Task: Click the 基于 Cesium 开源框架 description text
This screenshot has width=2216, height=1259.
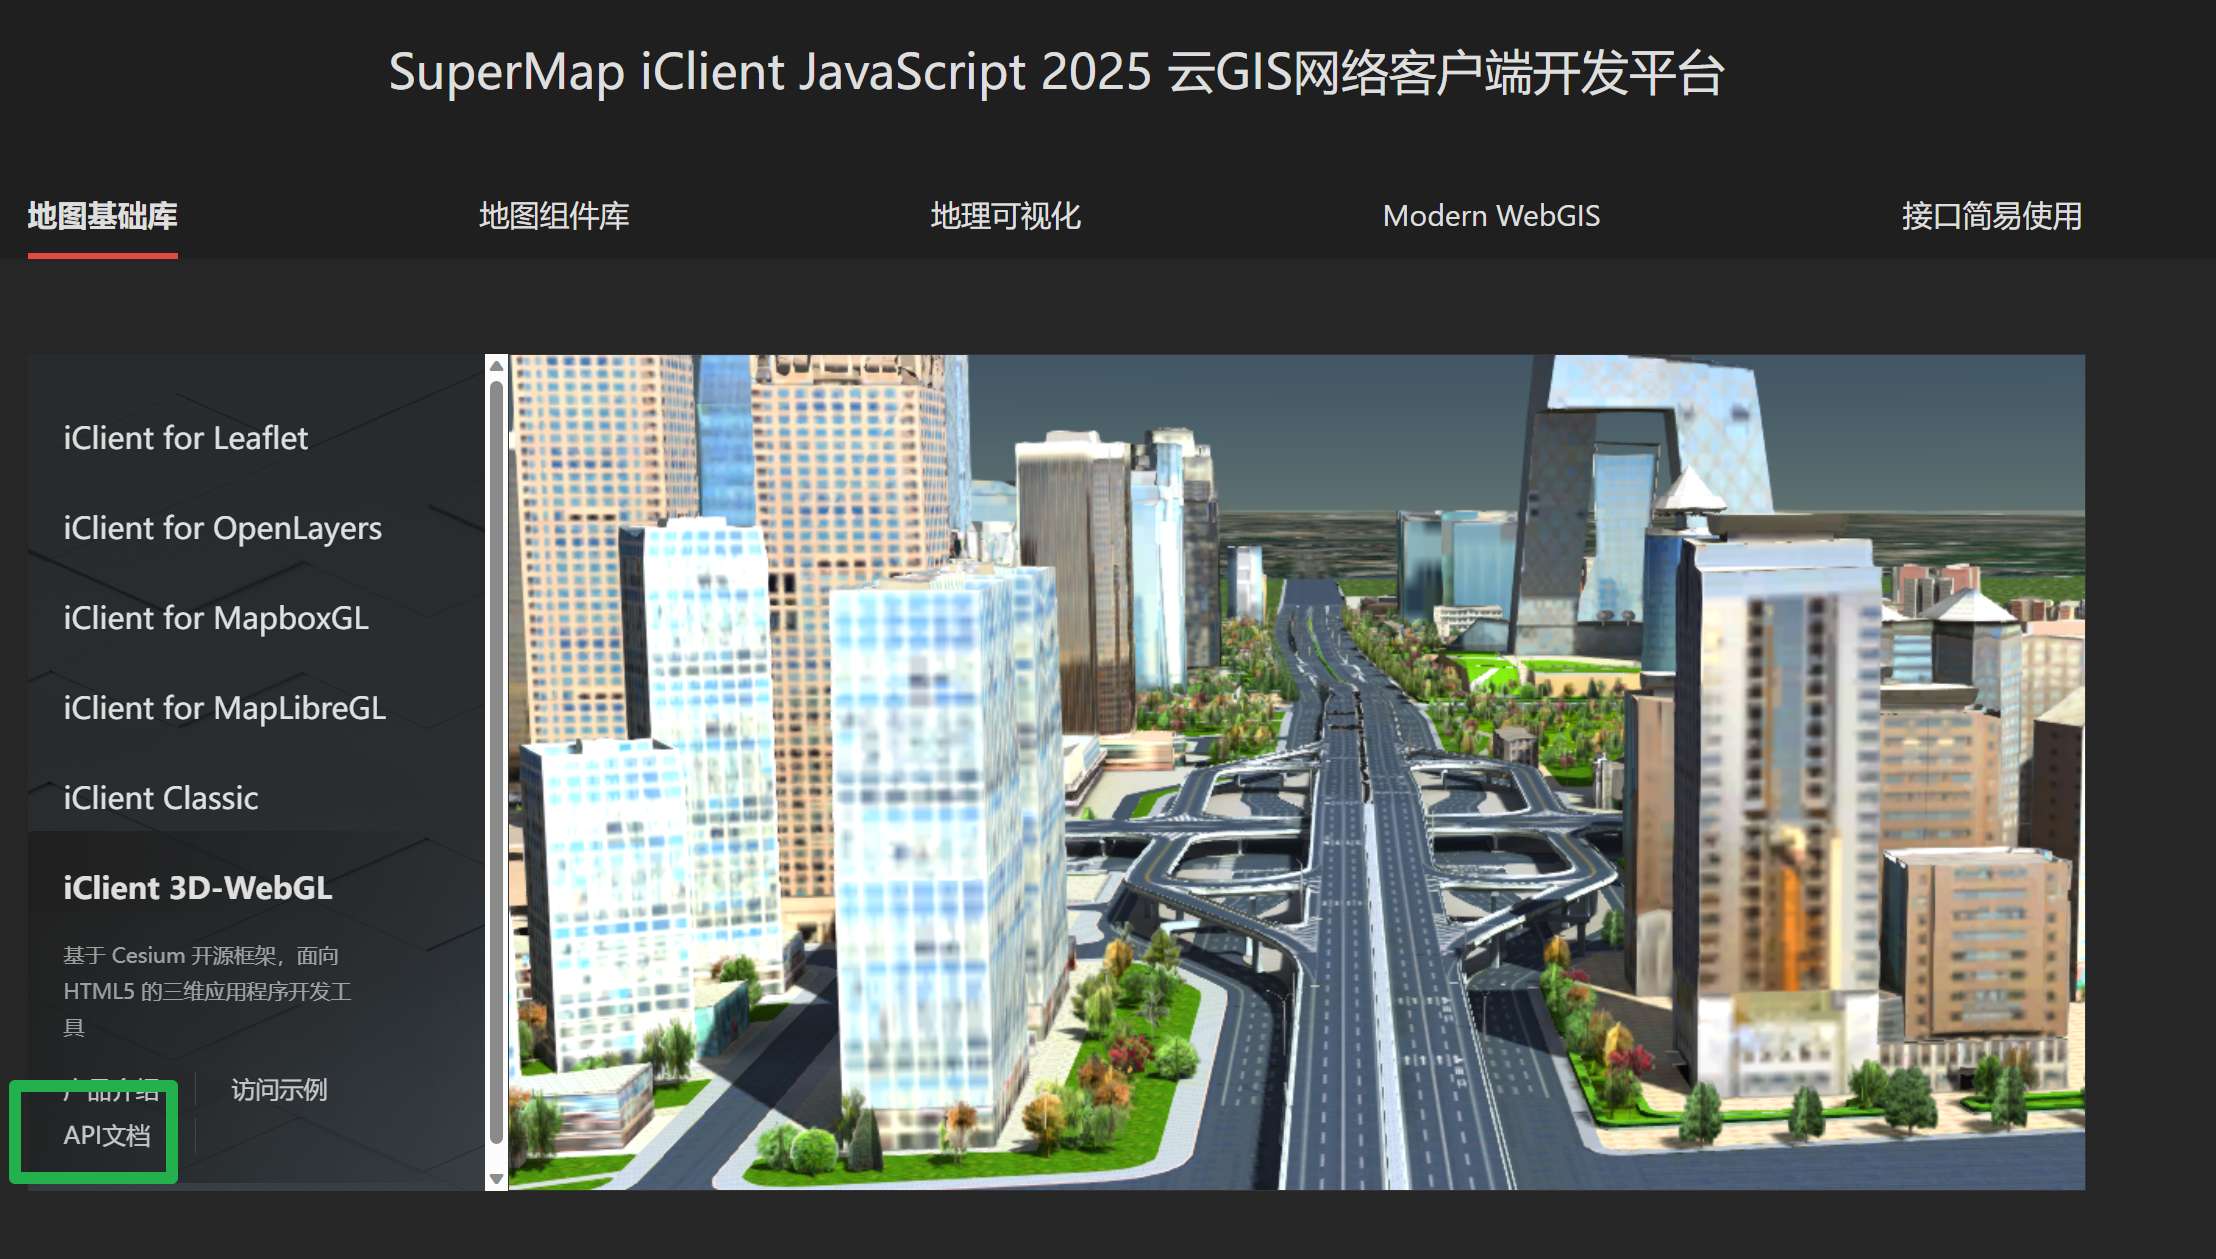Action: click(207, 991)
